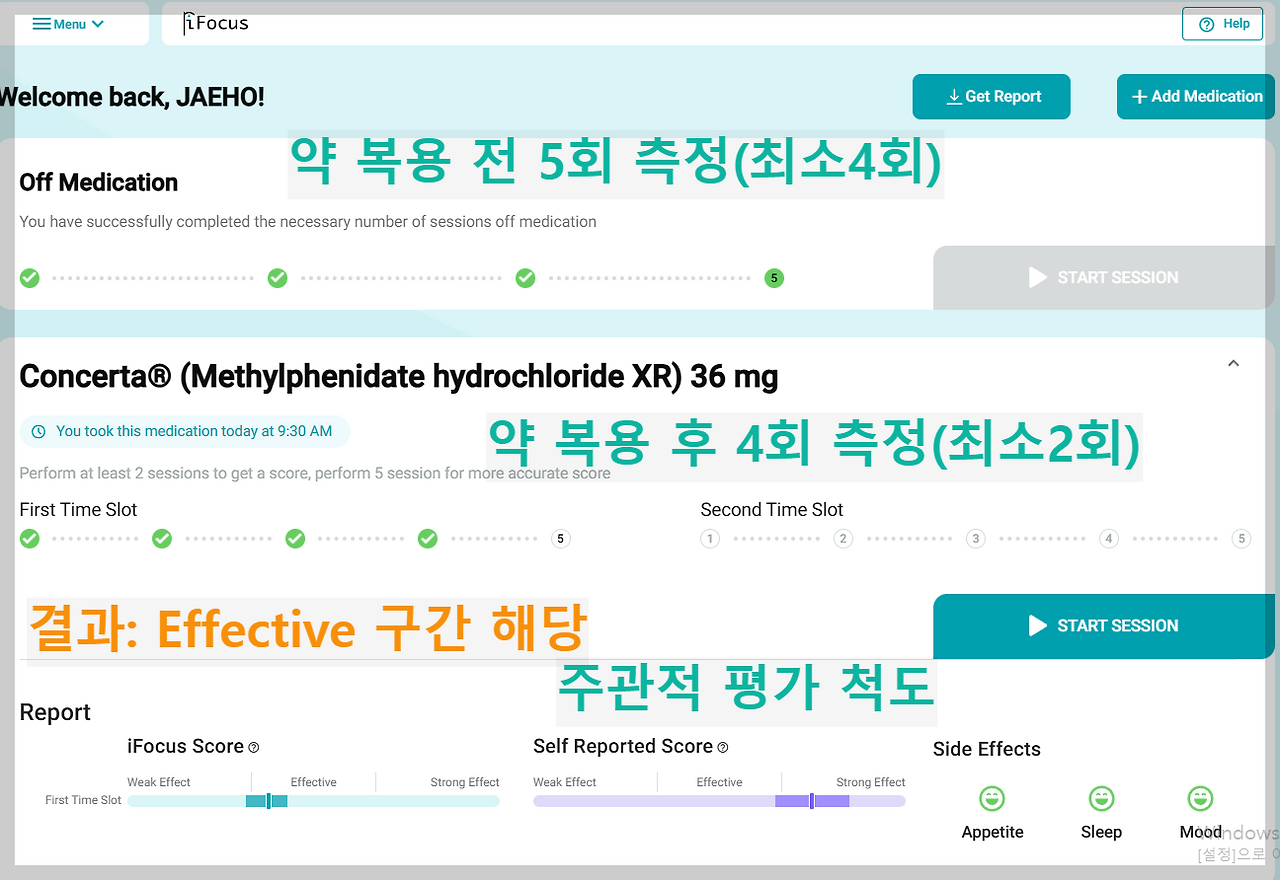Click the iFocus Score bar marker
The height and width of the screenshot is (880, 1280).
(268, 801)
